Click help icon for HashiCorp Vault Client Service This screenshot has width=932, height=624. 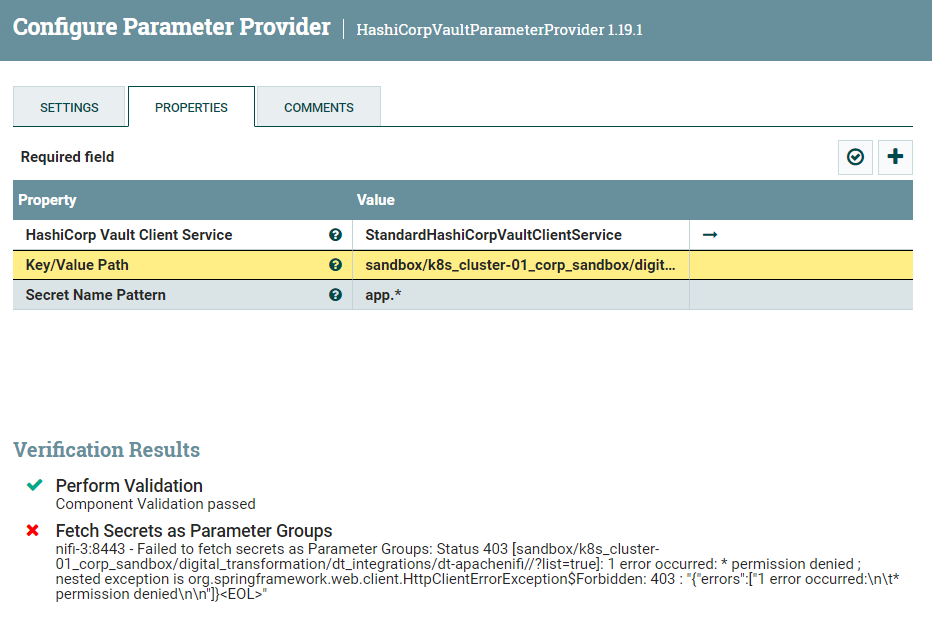336,235
